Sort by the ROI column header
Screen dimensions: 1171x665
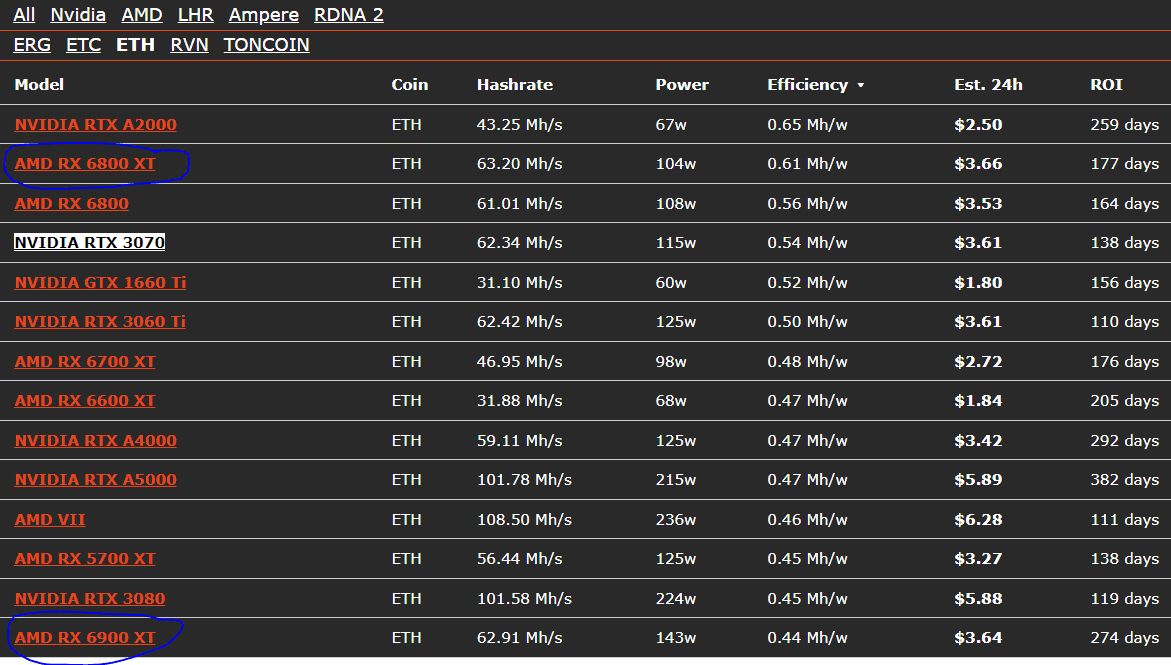(1106, 85)
